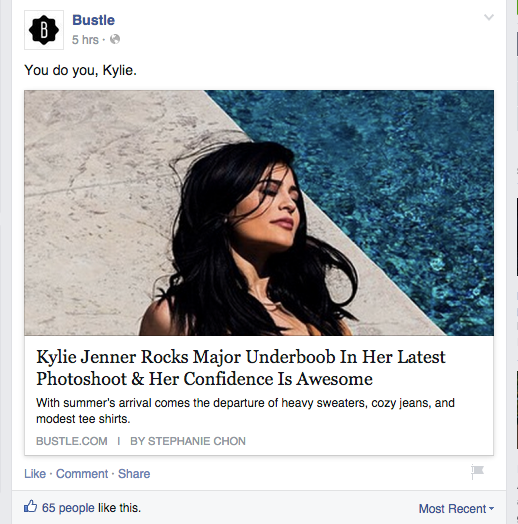
Task: Click the BUSTLE.COM source label
Action: pyautogui.click(x=72, y=441)
